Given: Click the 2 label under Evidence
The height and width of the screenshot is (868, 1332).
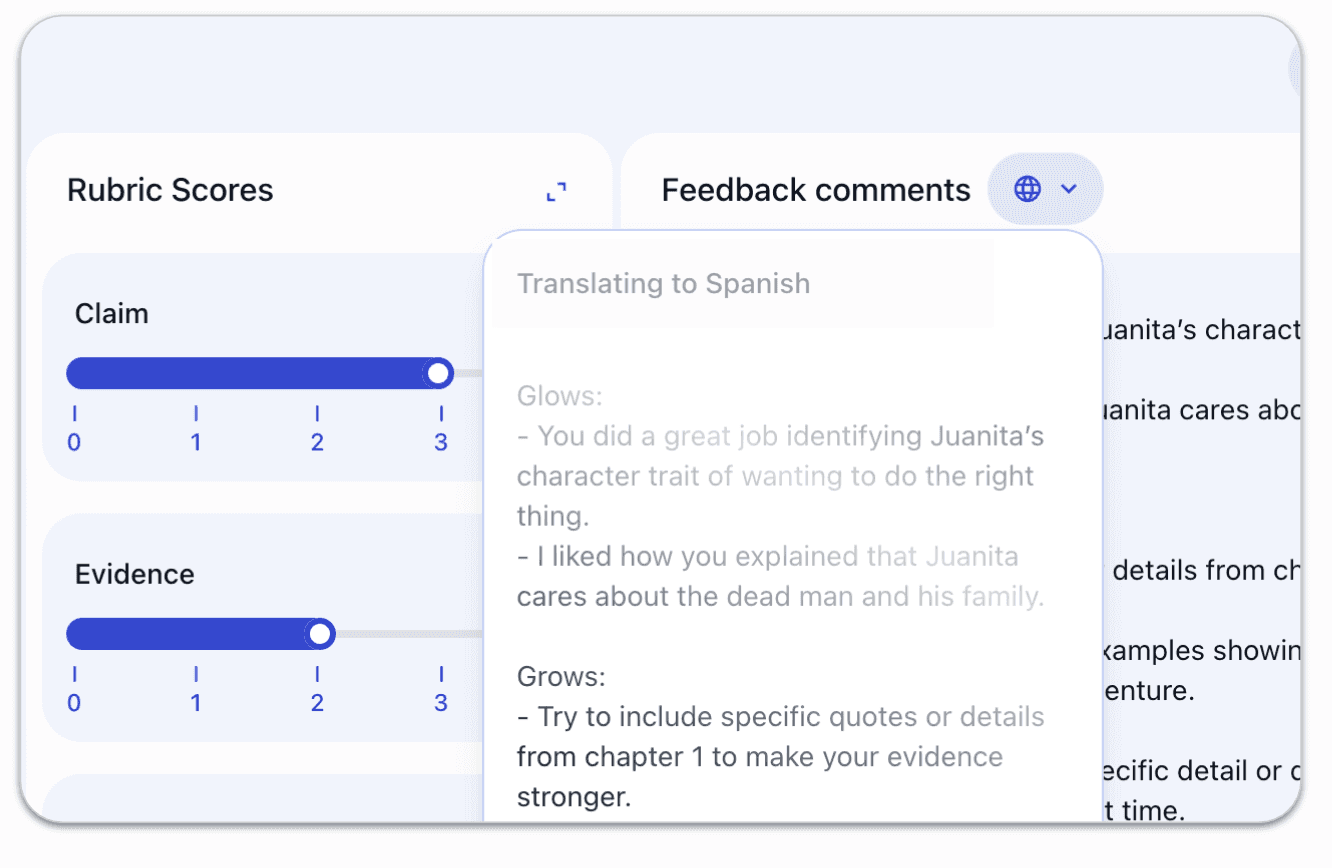Looking at the screenshot, I should [317, 703].
